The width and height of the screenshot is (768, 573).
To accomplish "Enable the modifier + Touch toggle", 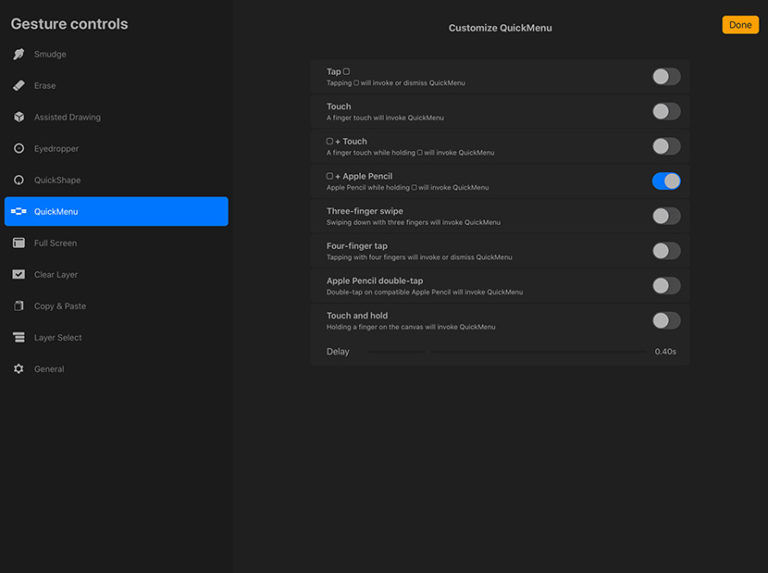I will pos(666,146).
